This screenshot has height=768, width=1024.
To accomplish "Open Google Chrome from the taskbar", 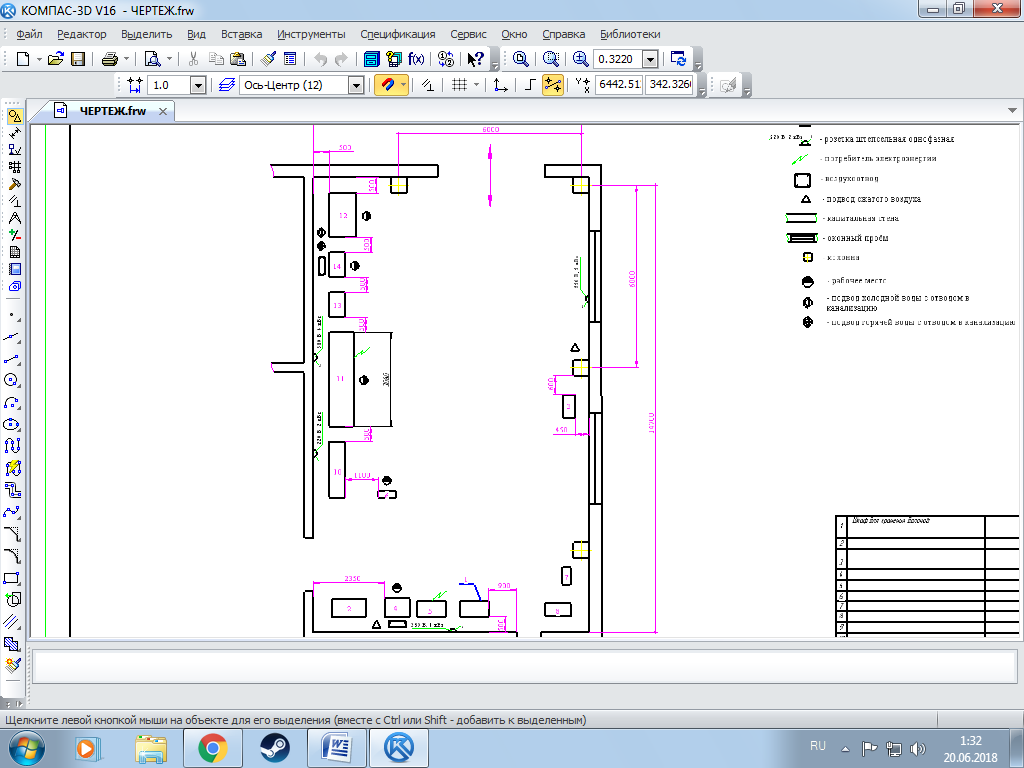I will click(211, 746).
